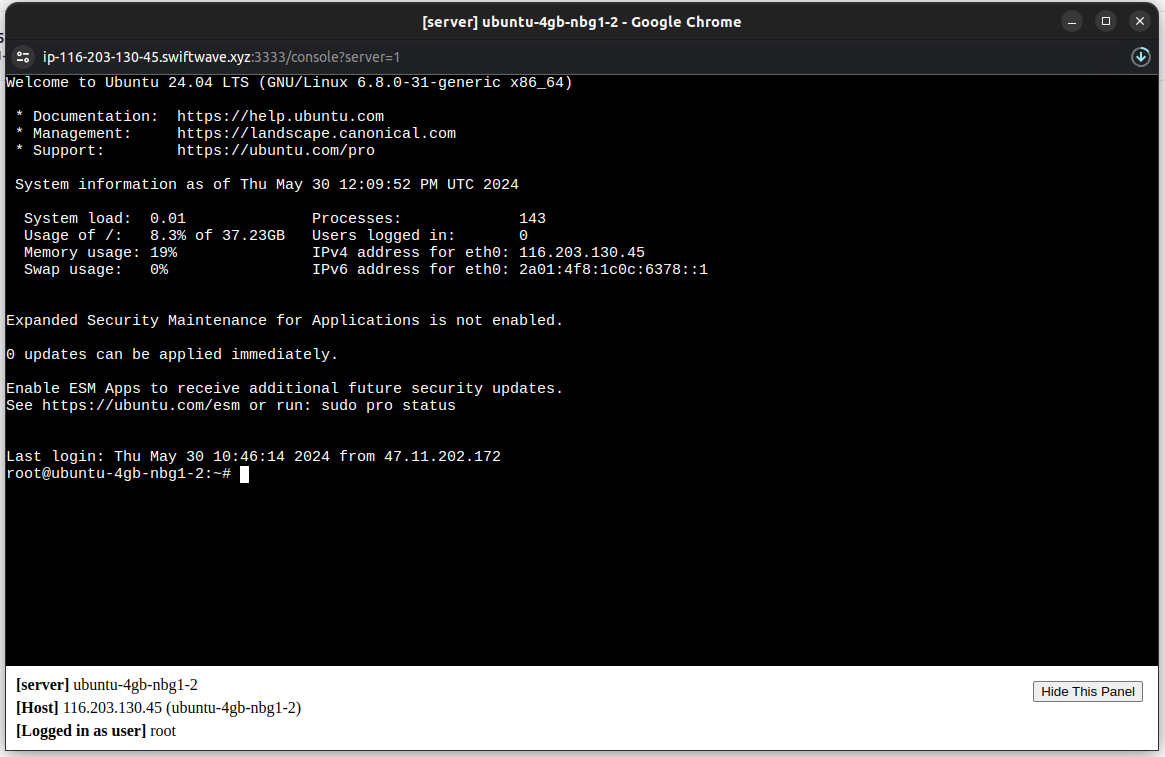The image size is (1165, 757).
Task: Click the IPv4 address 116.203.130.45 in terminal
Action: (582, 253)
